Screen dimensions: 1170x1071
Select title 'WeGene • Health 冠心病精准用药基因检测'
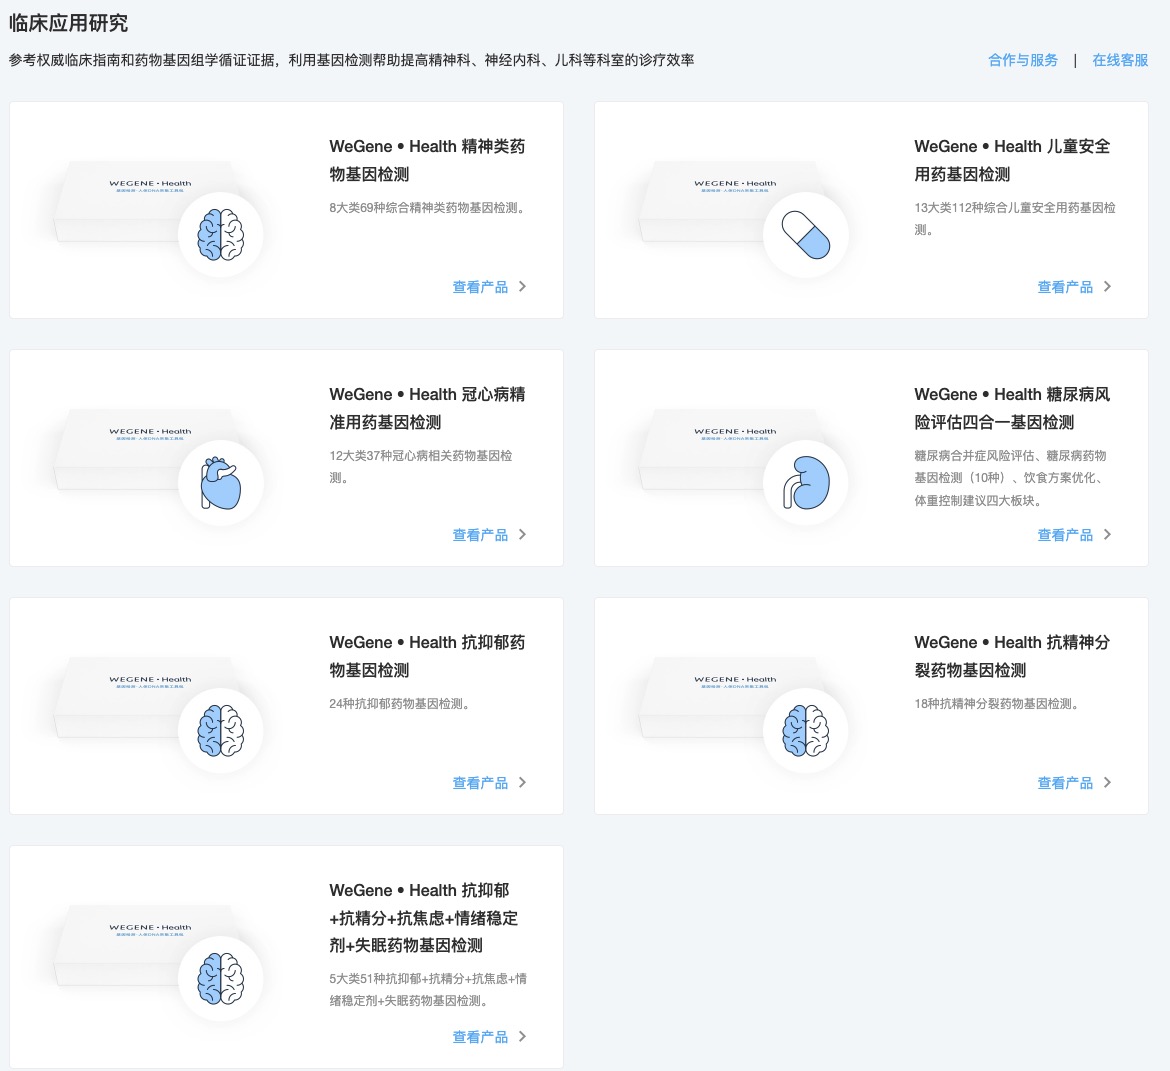click(428, 408)
